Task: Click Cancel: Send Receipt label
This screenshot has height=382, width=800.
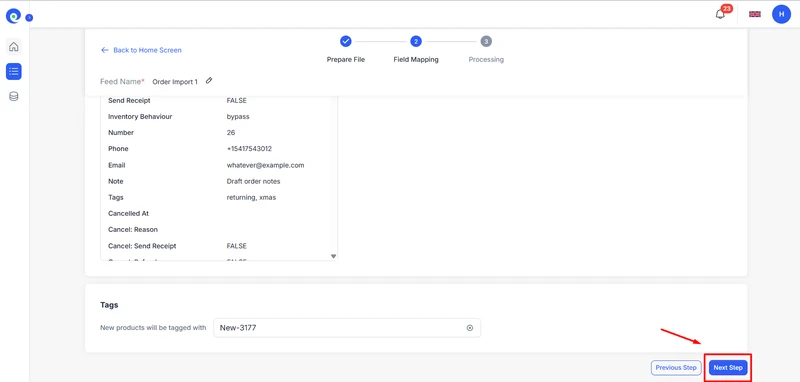Action: pyautogui.click(x=142, y=246)
